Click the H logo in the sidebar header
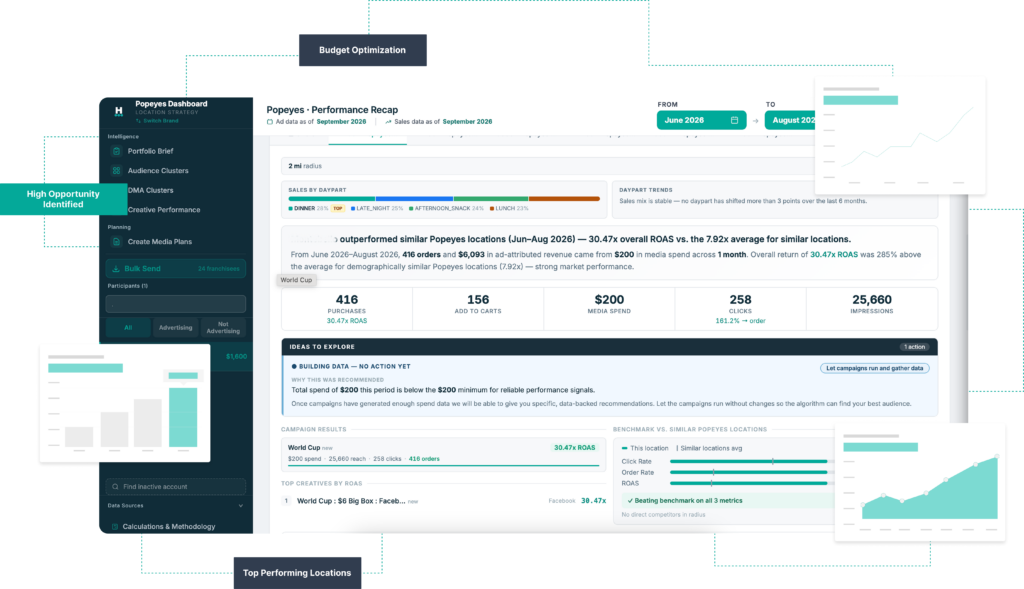The image size is (1024, 589). coord(118,111)
